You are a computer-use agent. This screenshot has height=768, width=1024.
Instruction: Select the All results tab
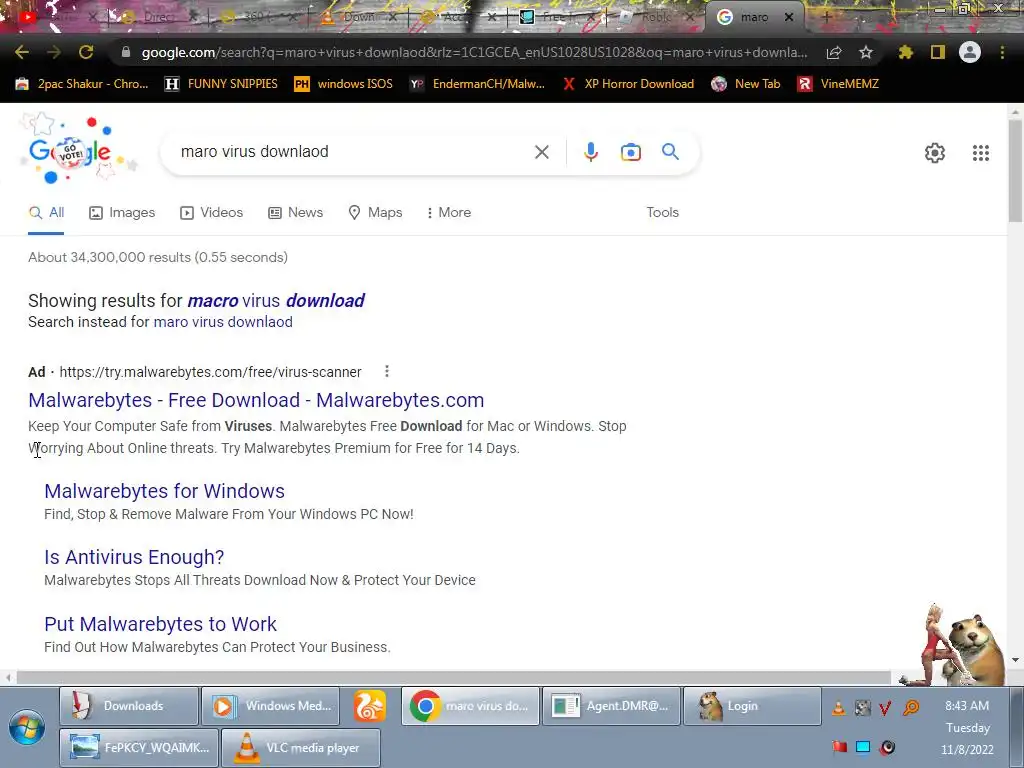(46, 213)
